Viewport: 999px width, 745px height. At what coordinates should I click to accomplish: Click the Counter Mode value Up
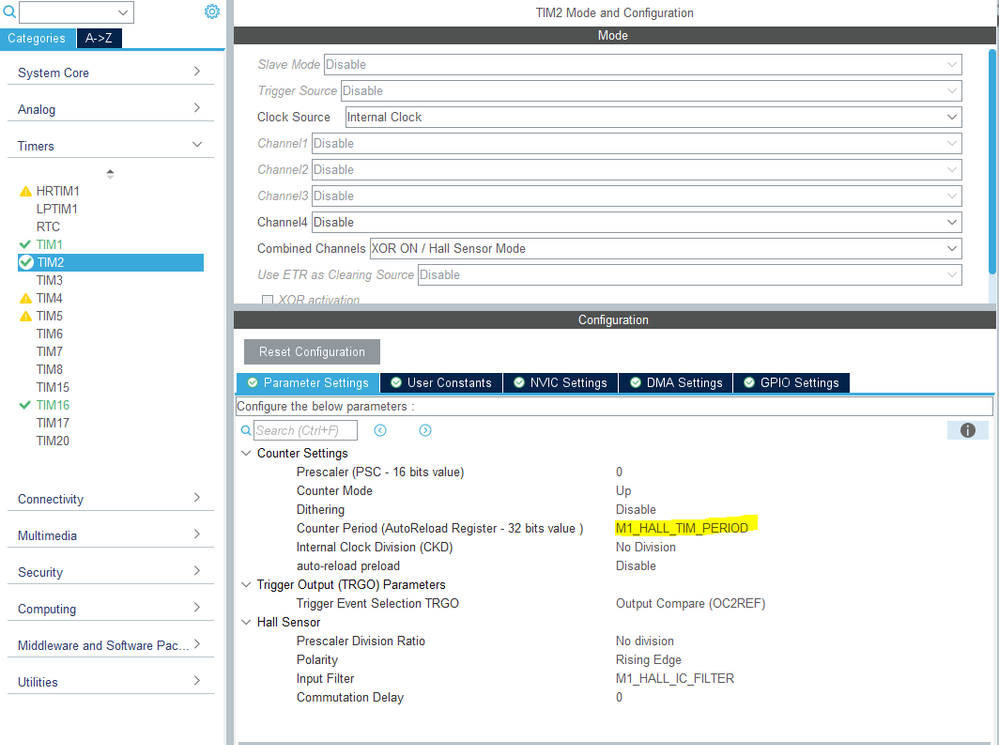pyautogui.click(x=623, y=491)
